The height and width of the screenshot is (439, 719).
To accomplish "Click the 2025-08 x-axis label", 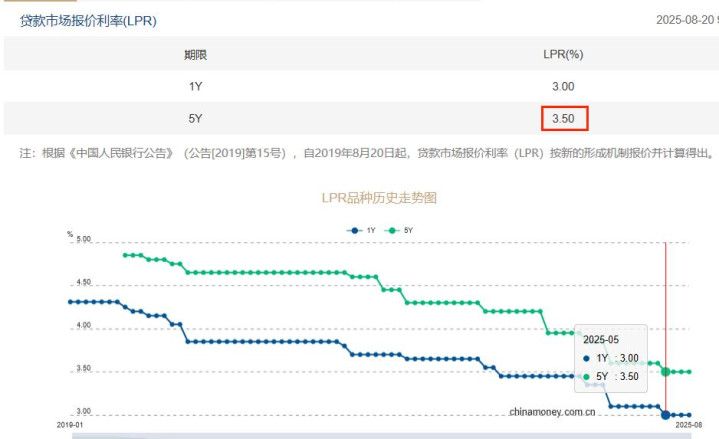I will click(688, 425).
